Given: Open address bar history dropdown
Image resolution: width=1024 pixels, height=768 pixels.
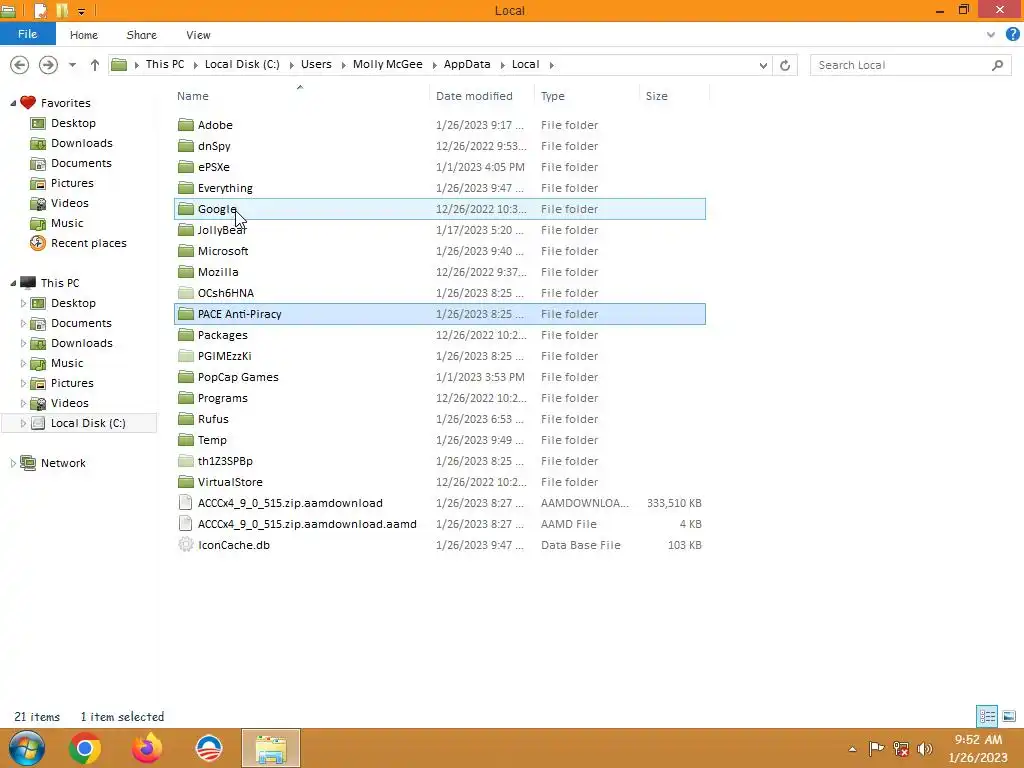Looking at the screenshot, I should (x=763, y=65).
